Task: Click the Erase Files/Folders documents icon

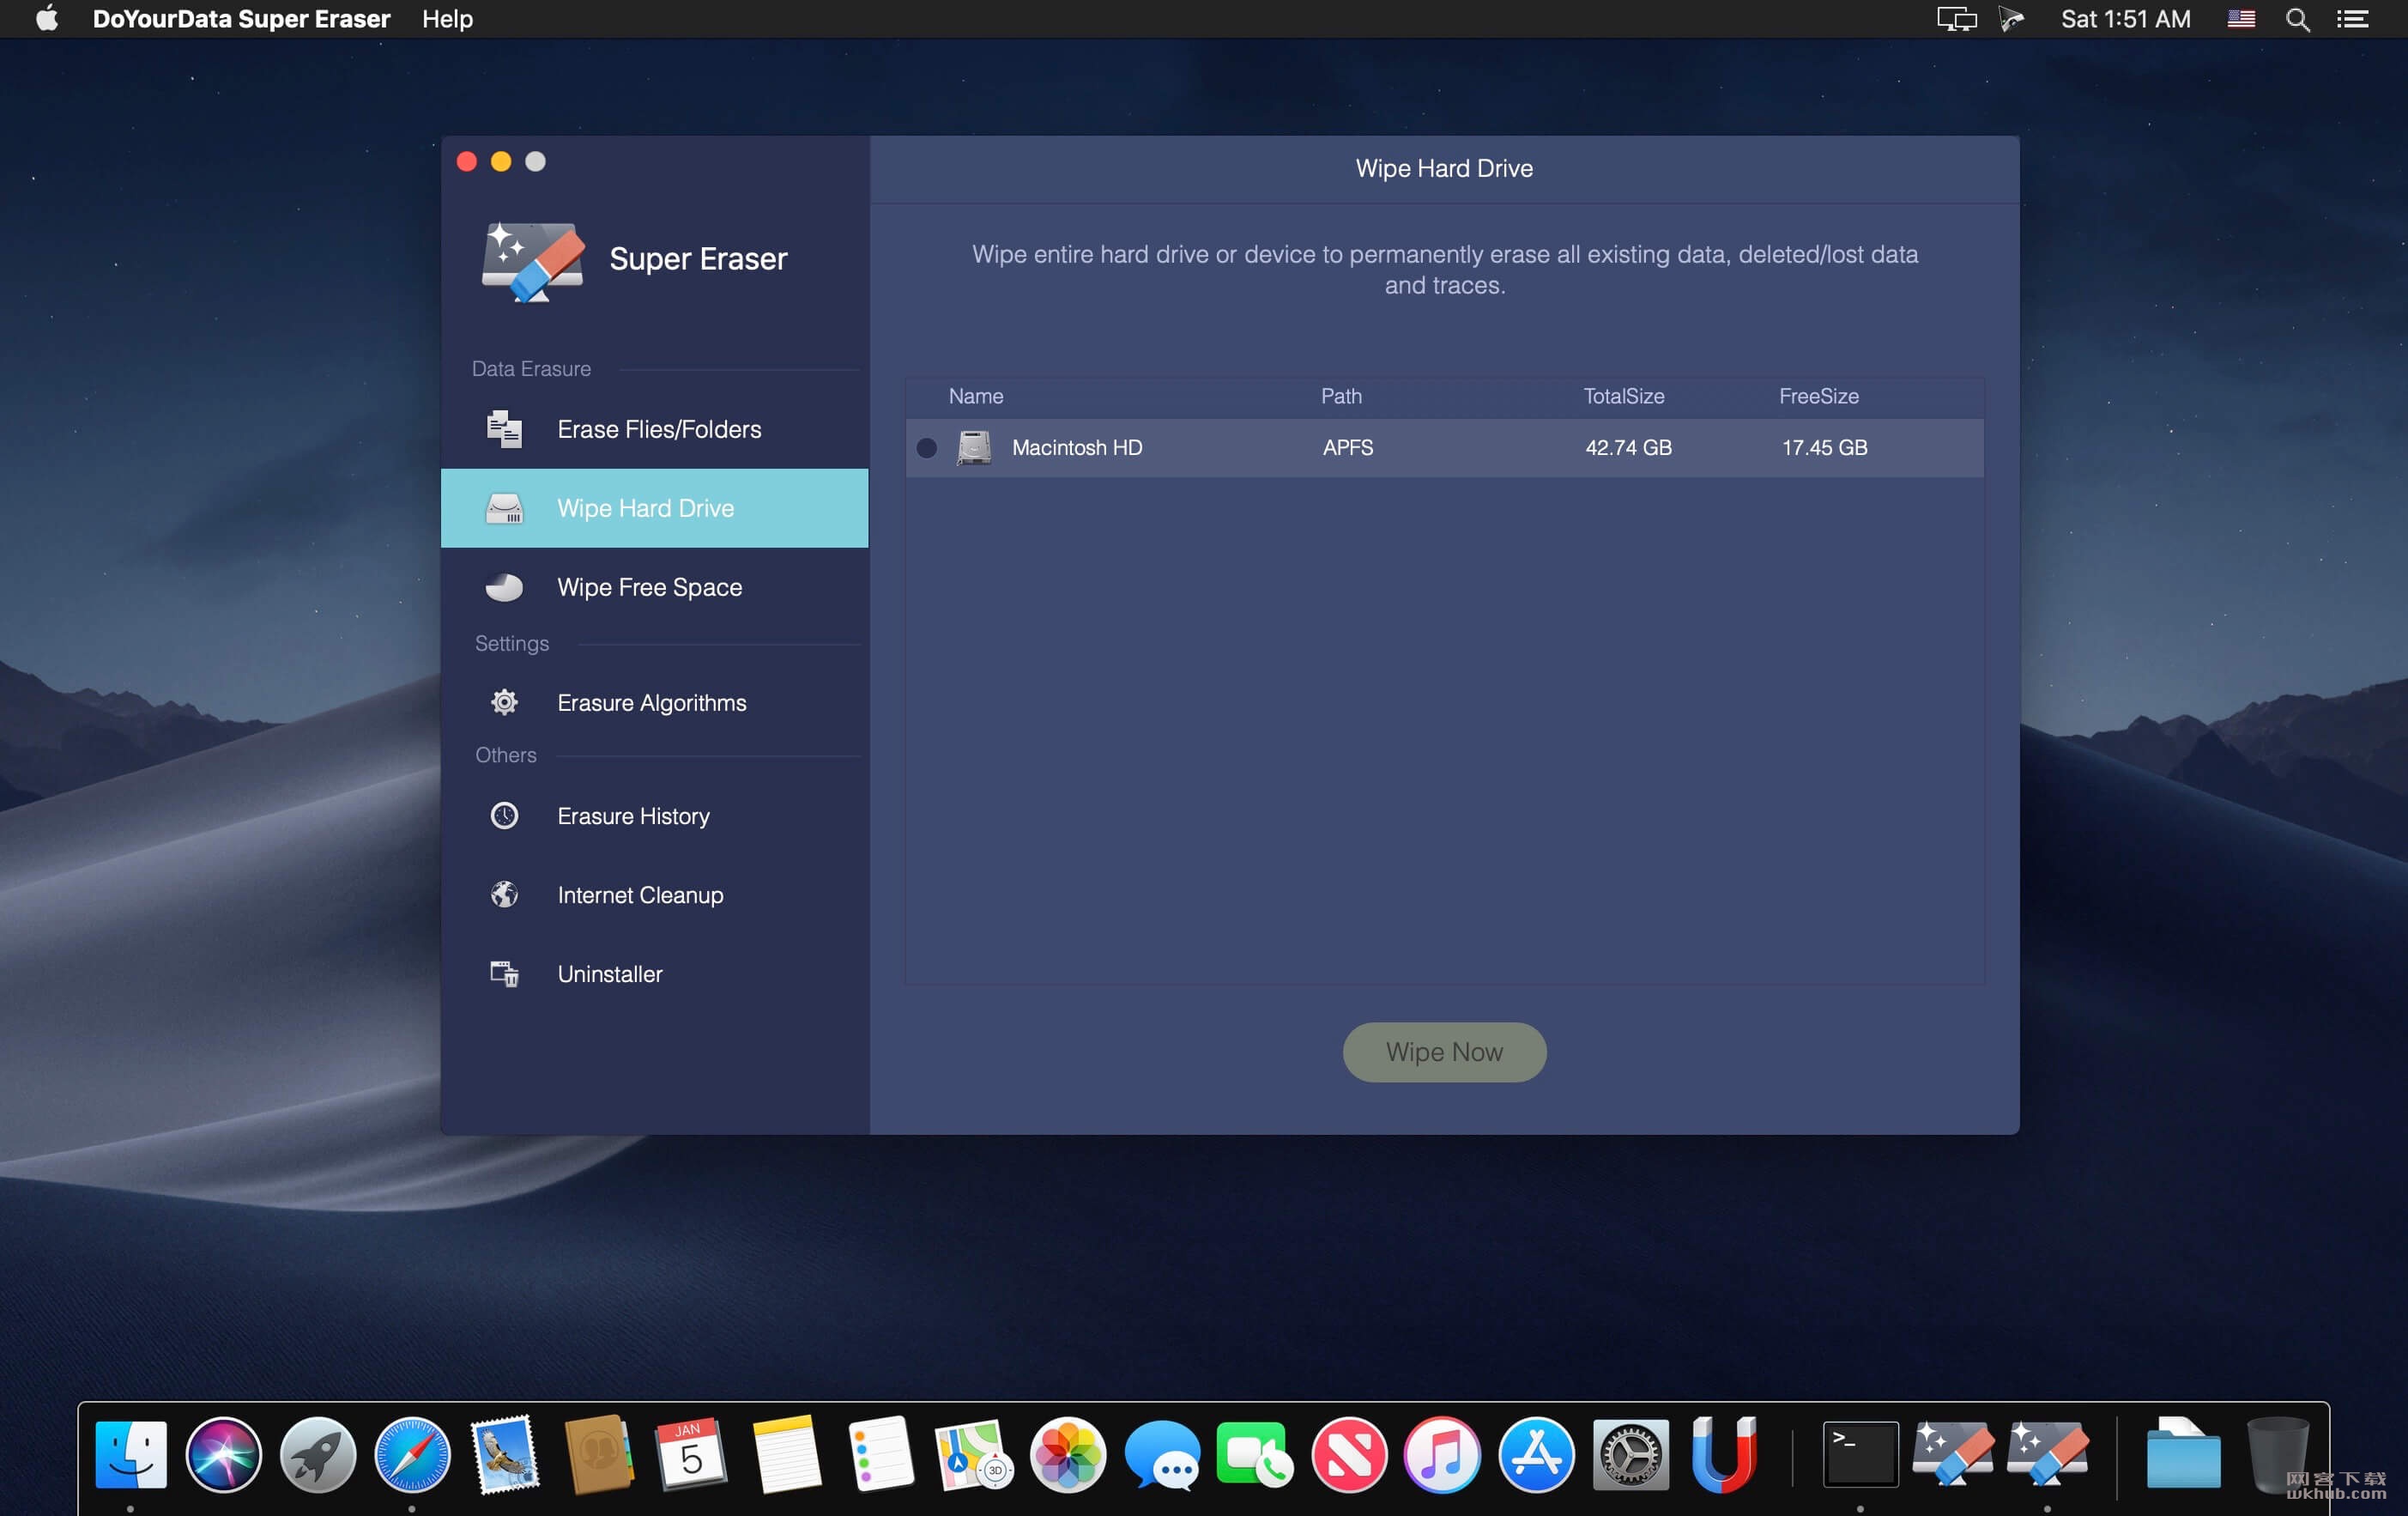Action: 504,429
